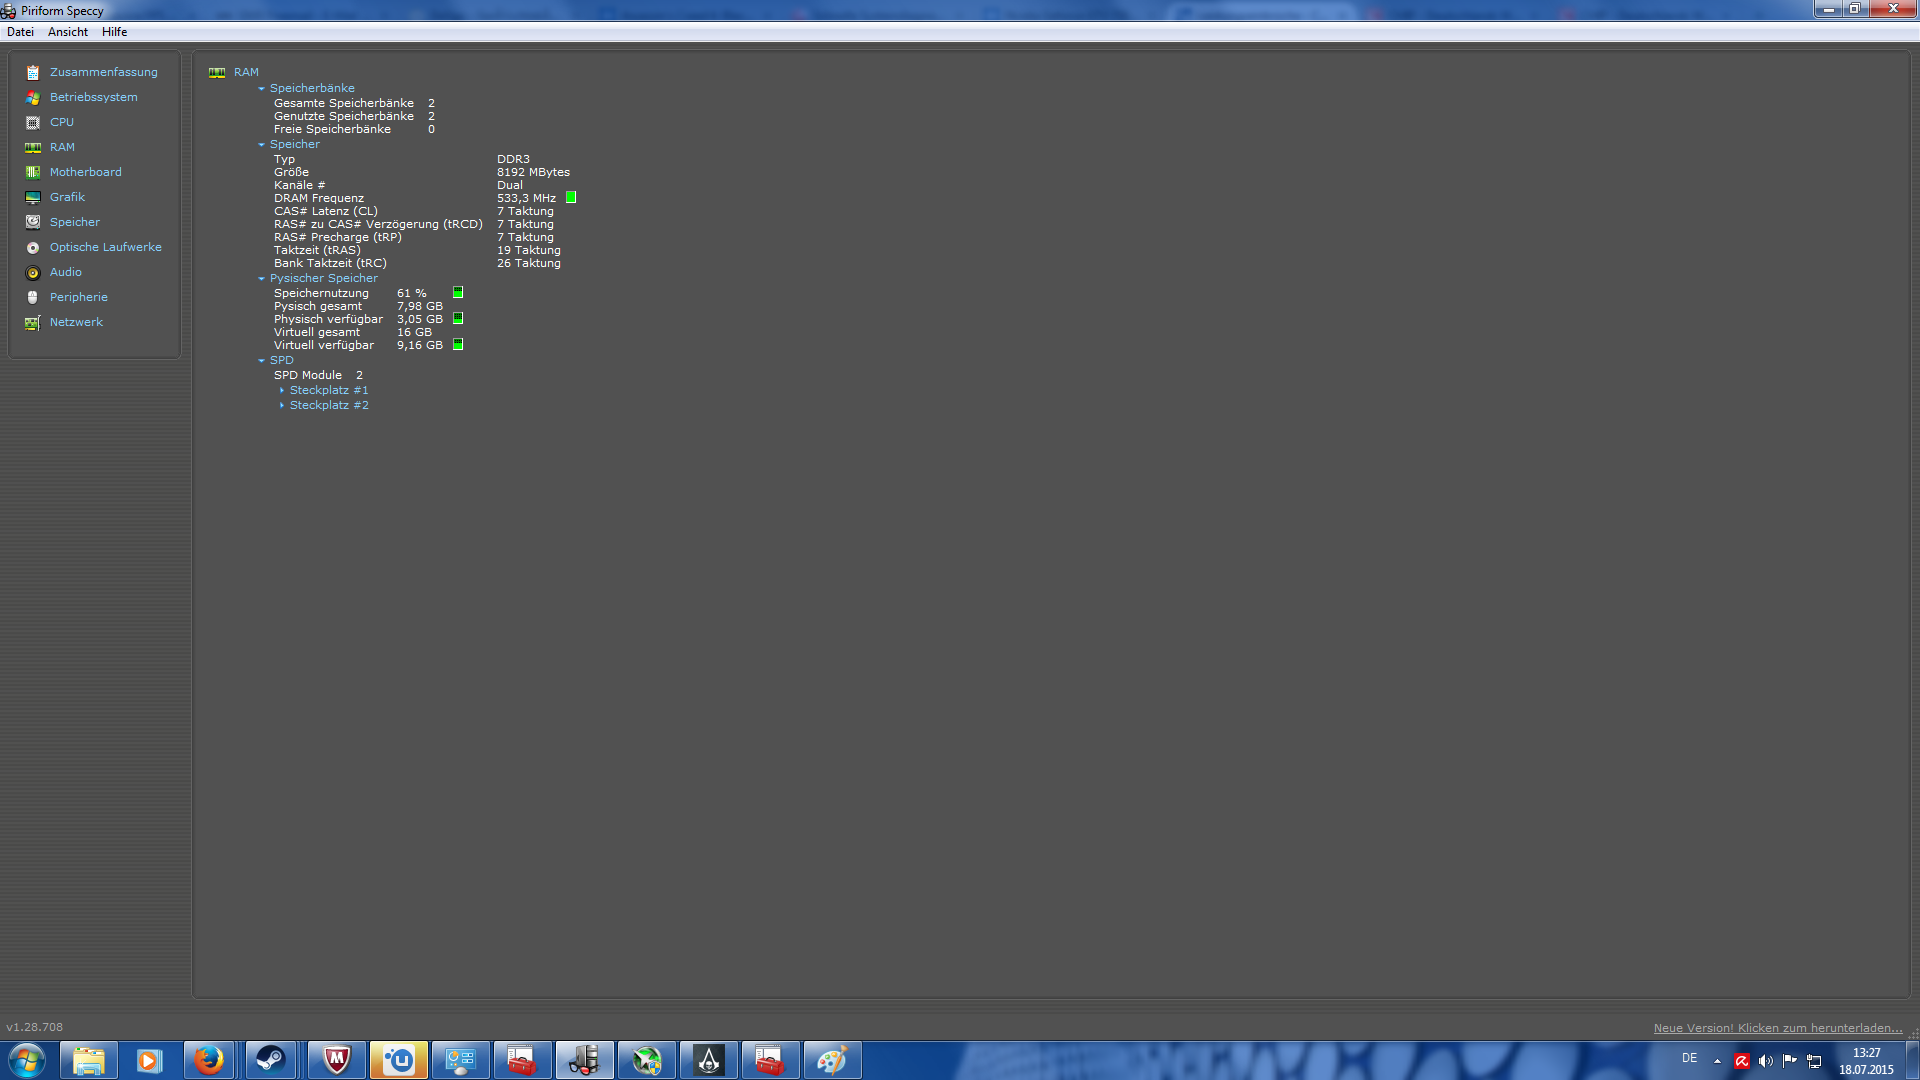1920x1080 pixels.
Task: Click the Optische Laufwerke disc icon
Action: (x=33, y=247)
